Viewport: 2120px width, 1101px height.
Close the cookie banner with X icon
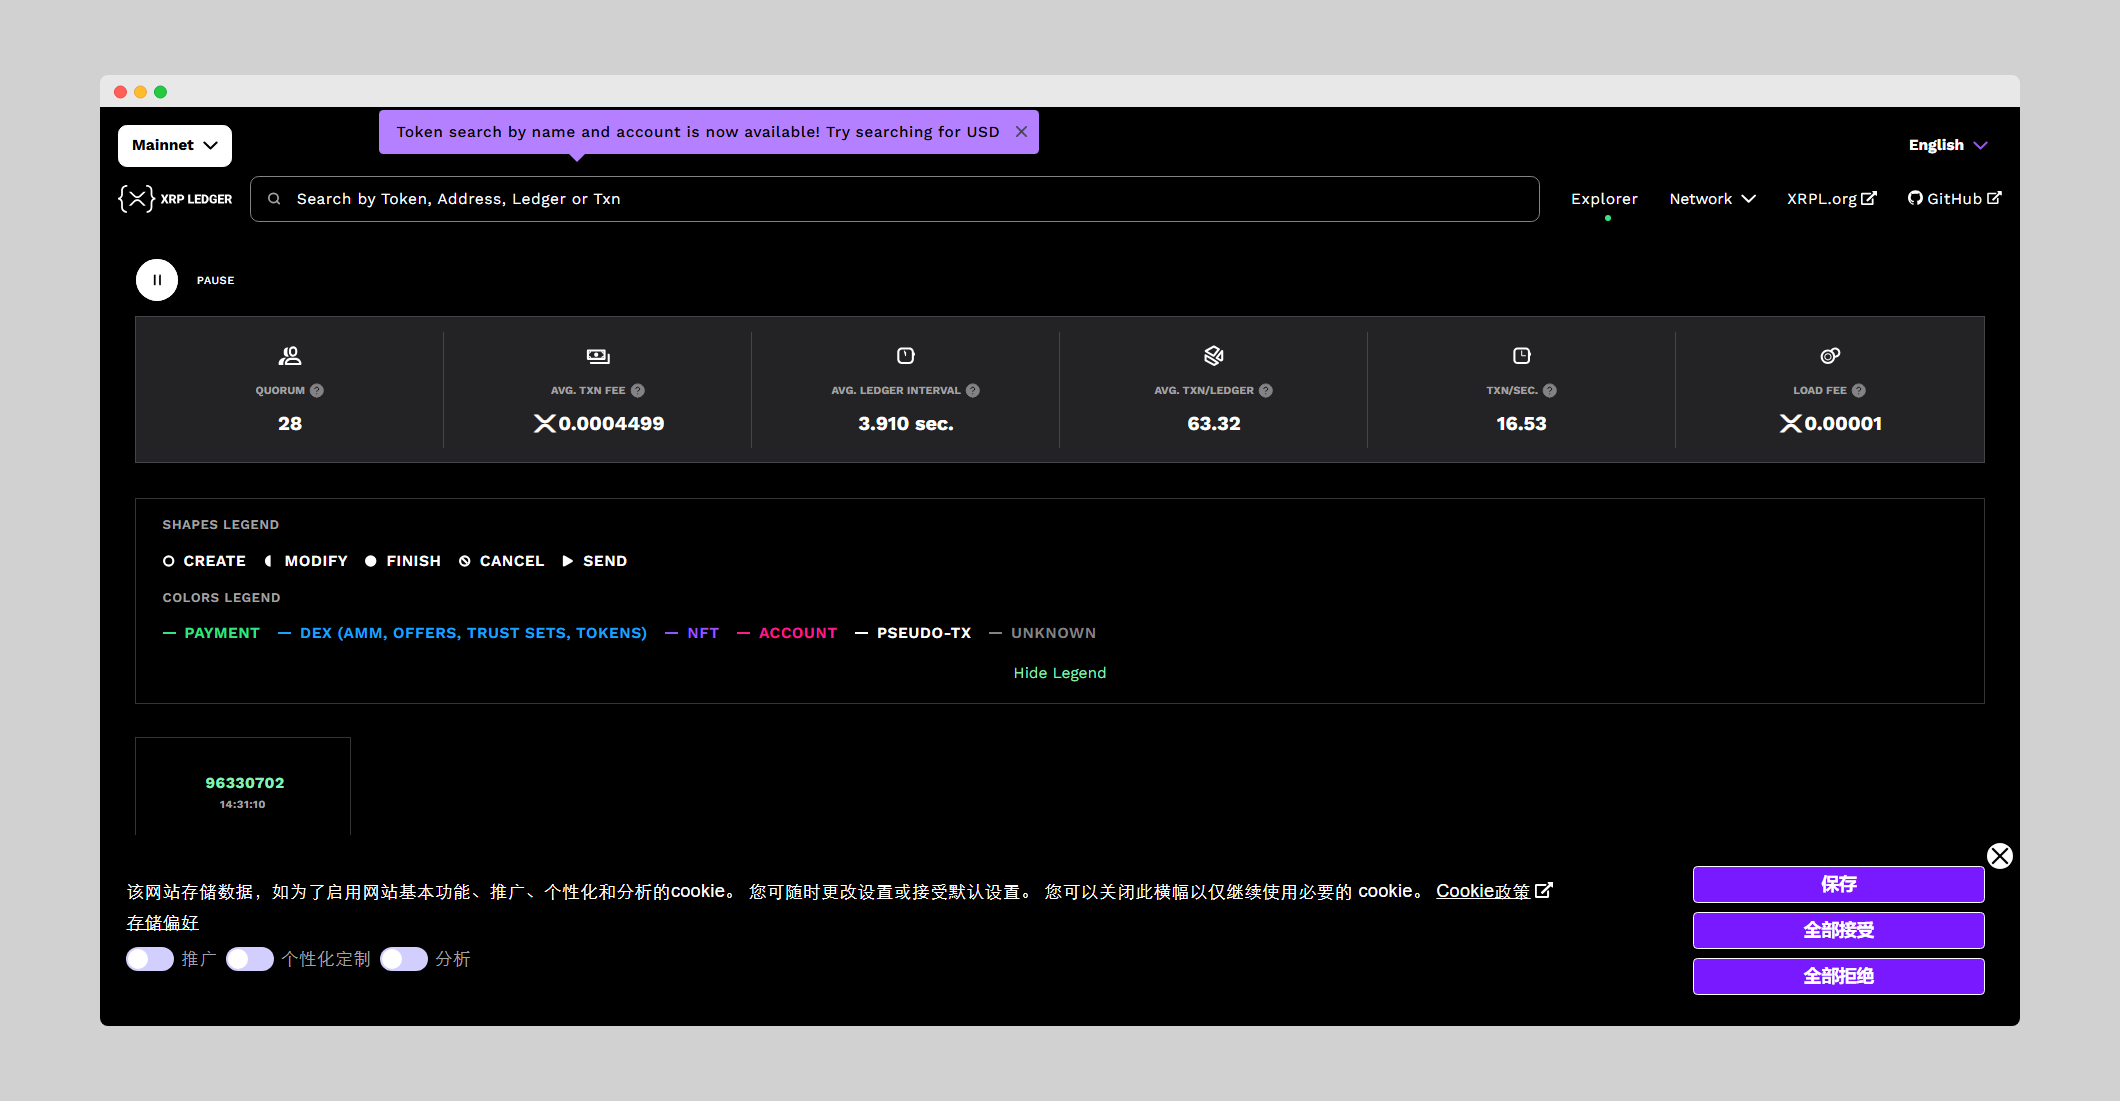tap(1999, 856)
